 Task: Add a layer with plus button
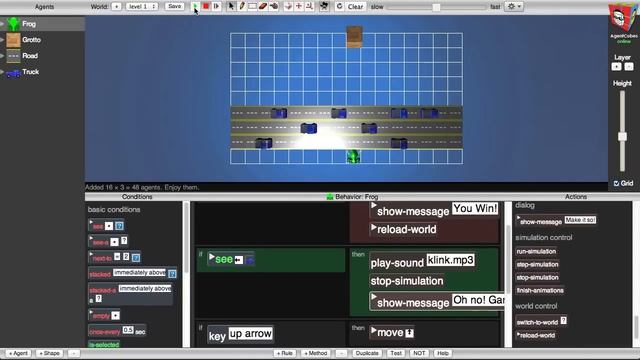[616, 67]
